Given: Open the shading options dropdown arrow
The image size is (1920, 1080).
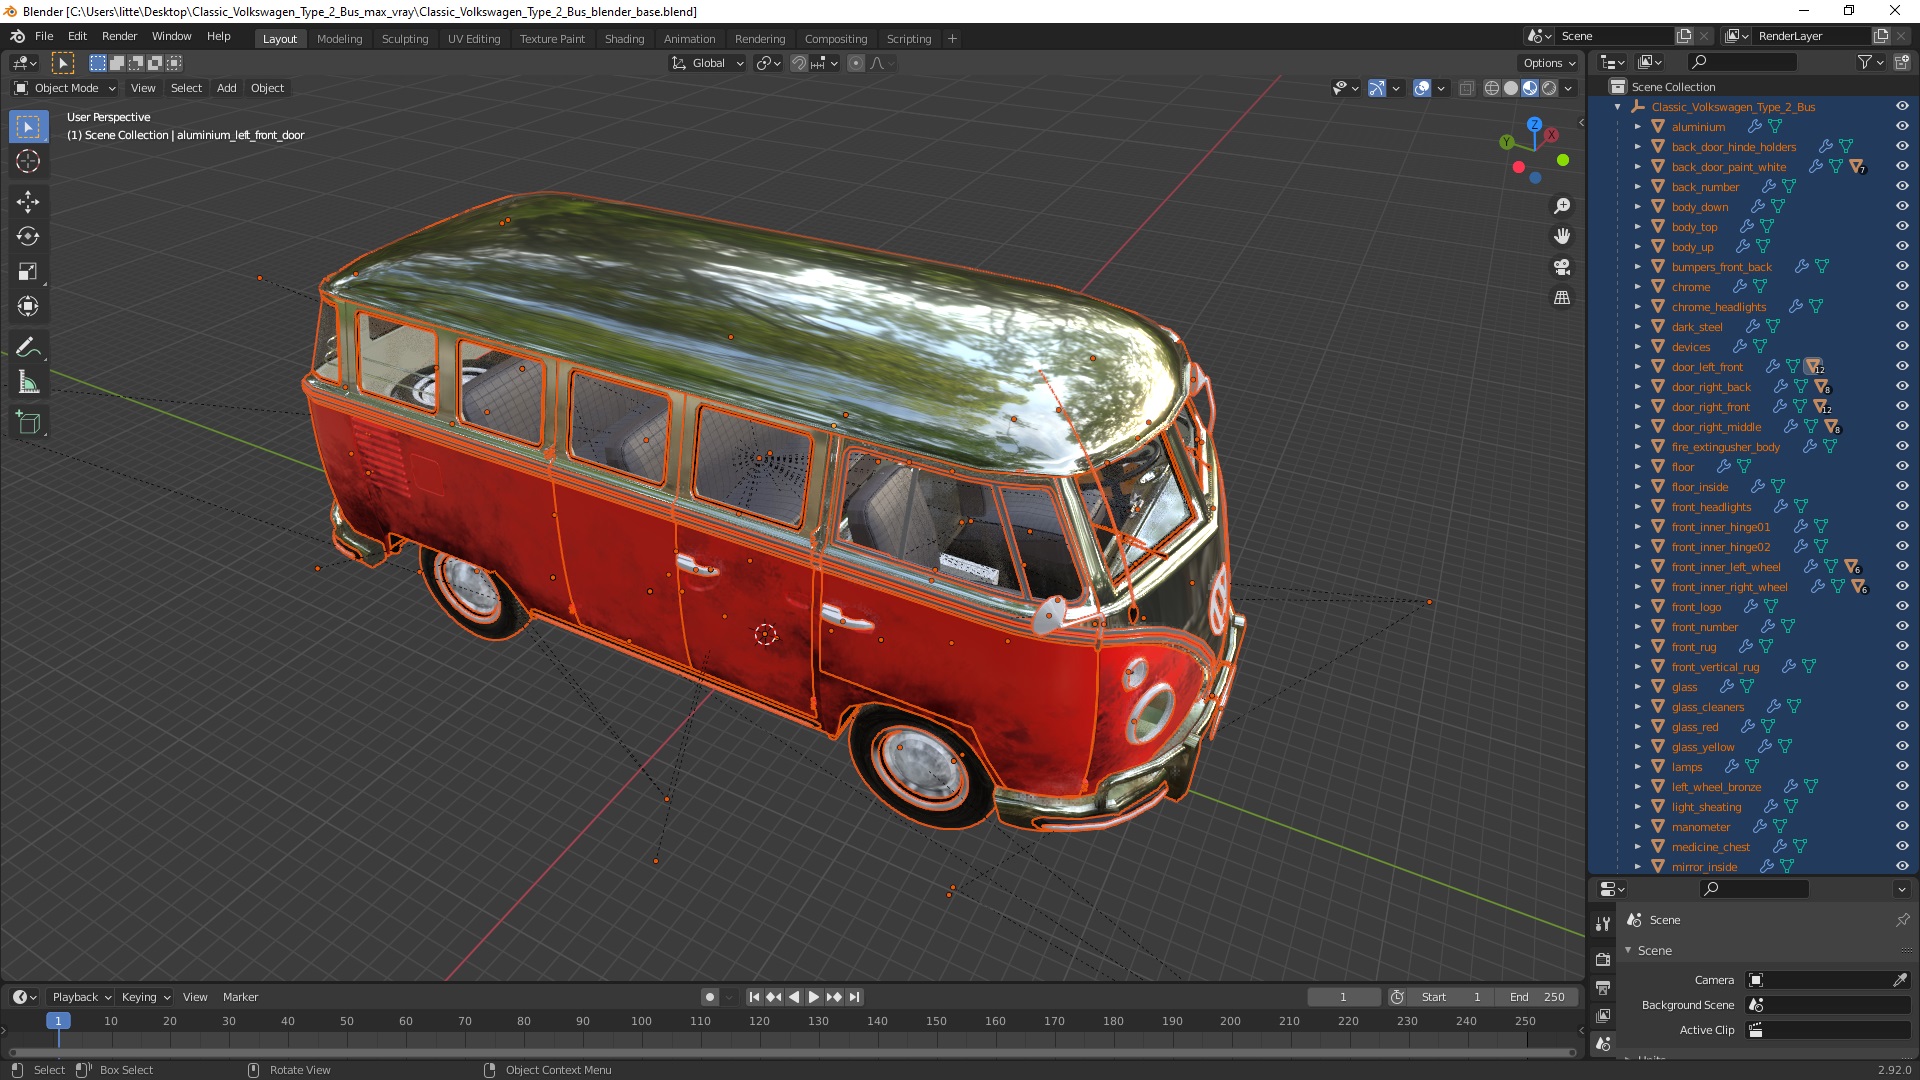Looking at the screenshot, I should coord(1568,88).
